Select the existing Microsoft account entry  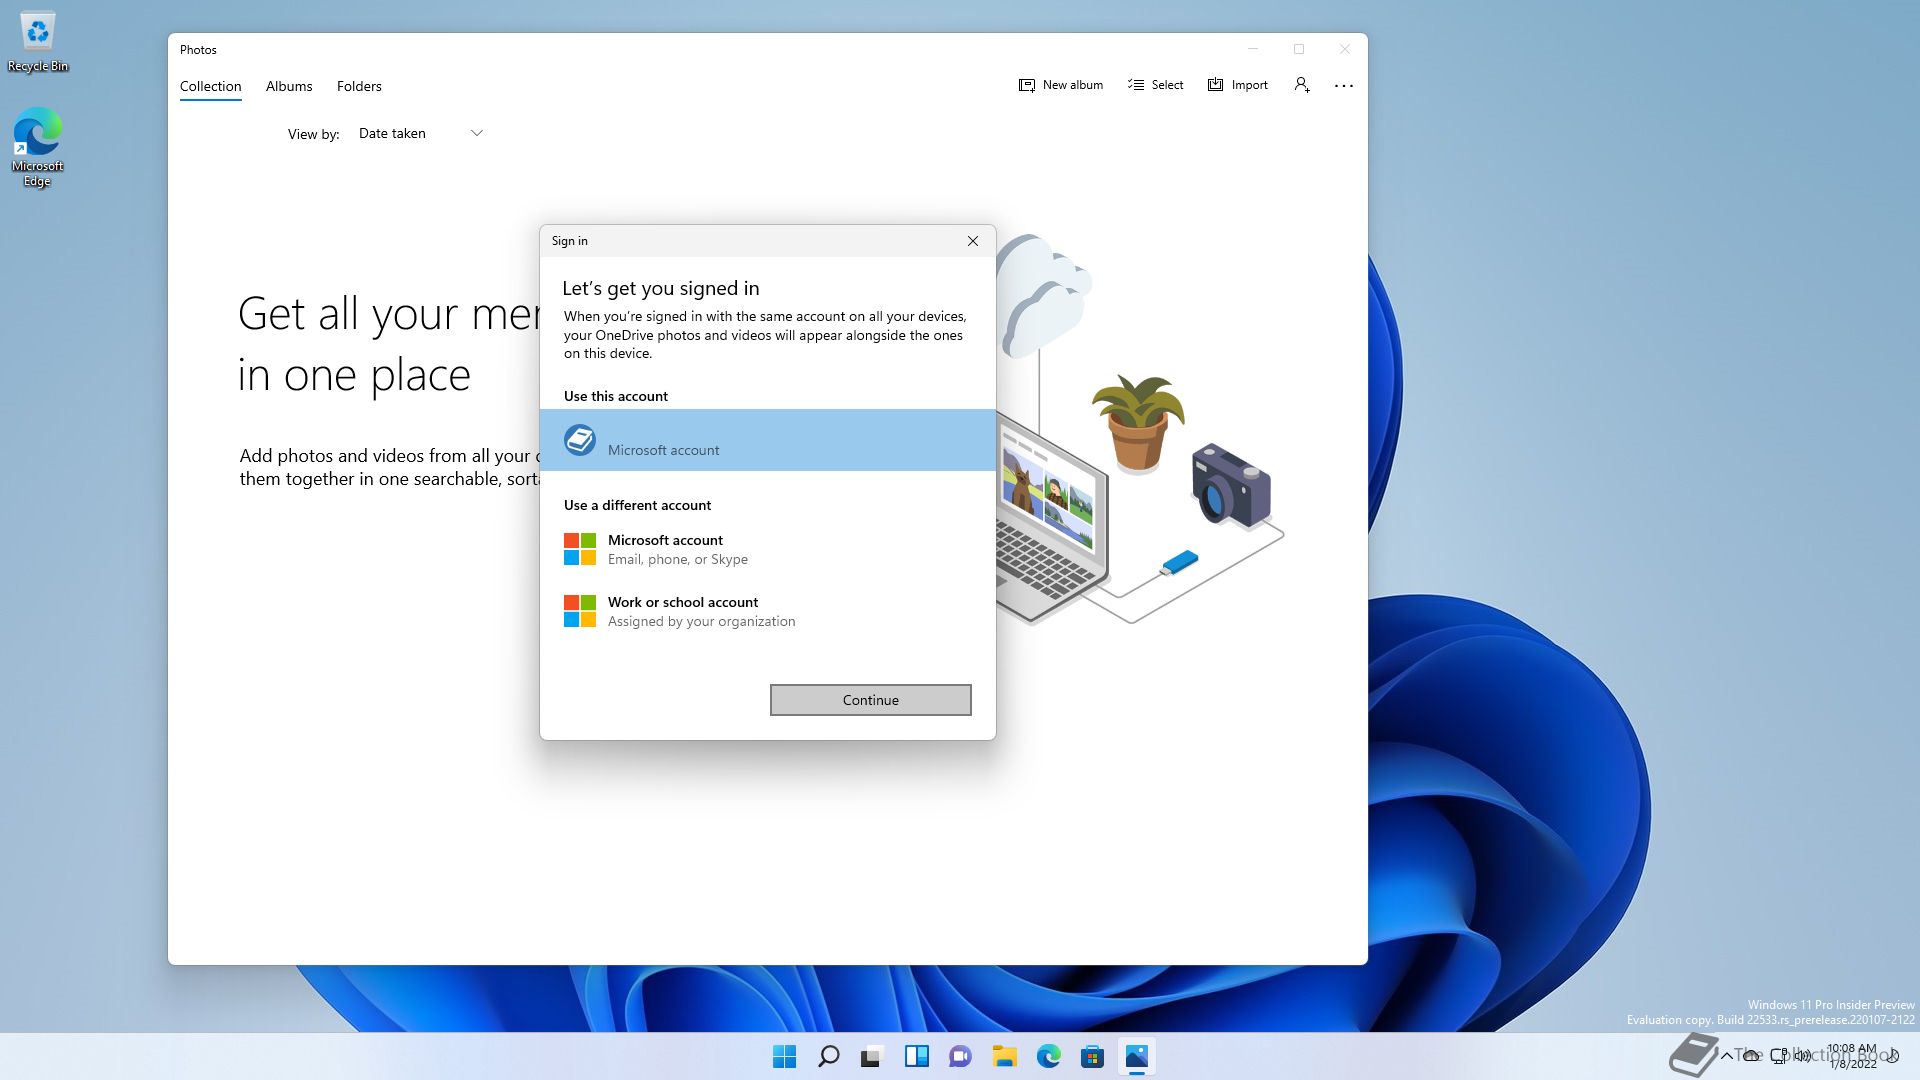[x=768, y=440]
